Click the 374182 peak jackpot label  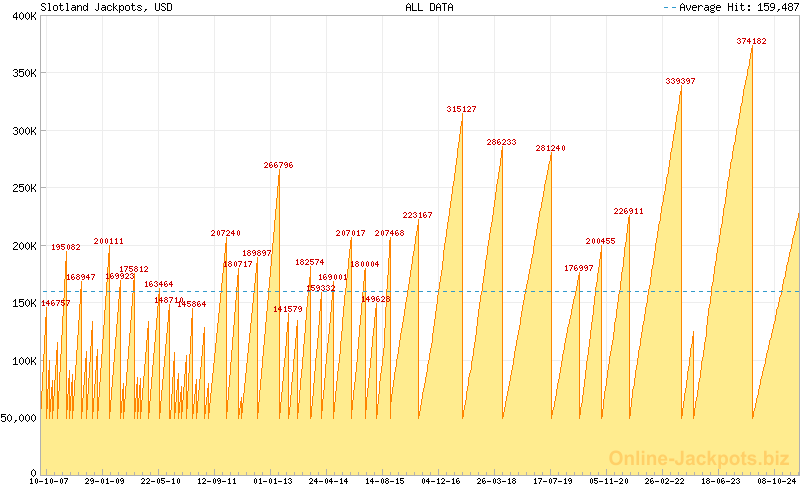(751, 41)
